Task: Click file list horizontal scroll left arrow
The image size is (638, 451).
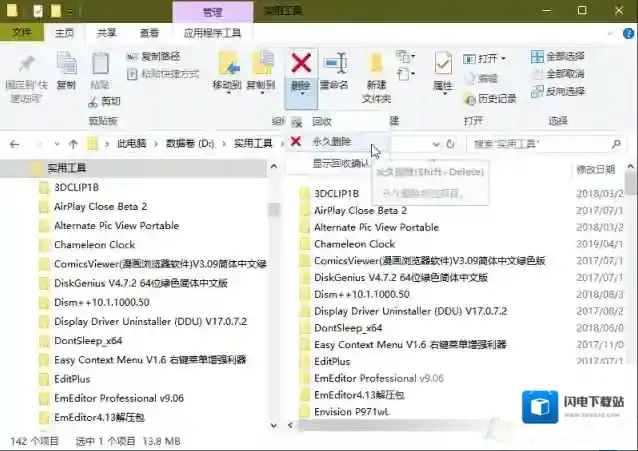Action: [x=291, y=425]
